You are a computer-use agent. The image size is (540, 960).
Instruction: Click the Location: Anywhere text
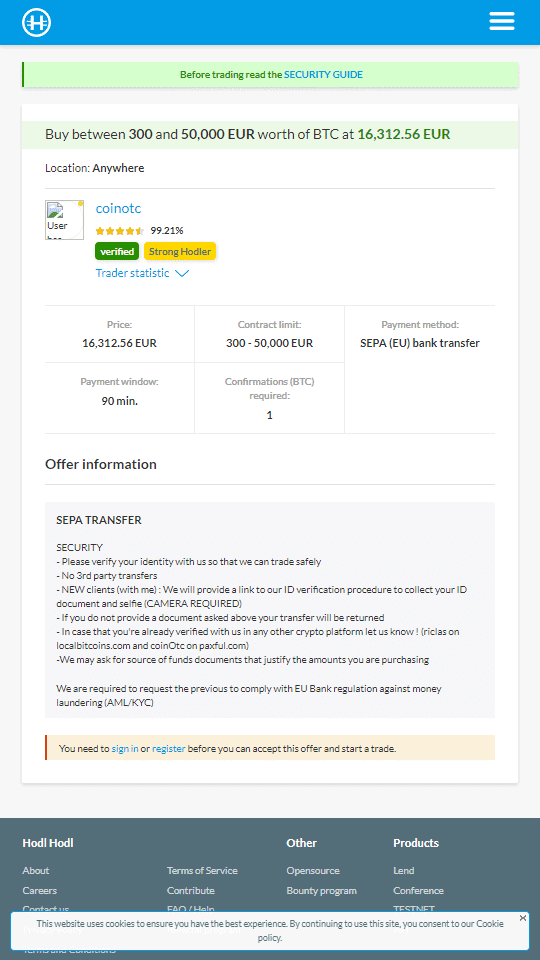[95, 168]
